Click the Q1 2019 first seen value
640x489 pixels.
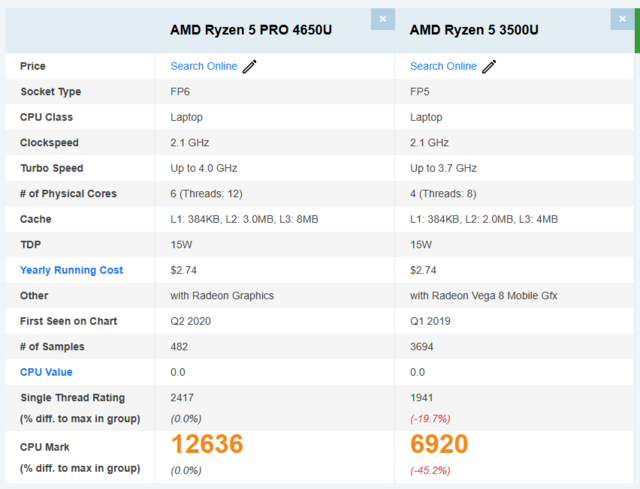pos(430,321)
